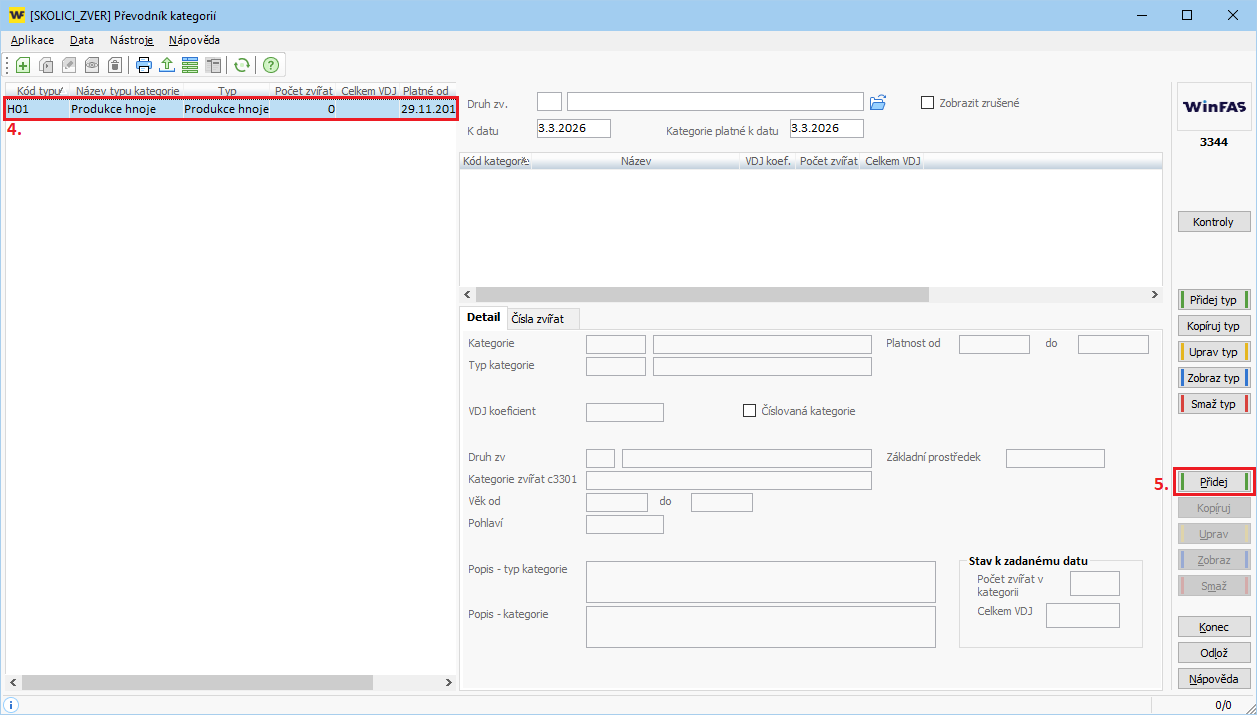Select the H01 Produkce hnoje row

(230, 109)
